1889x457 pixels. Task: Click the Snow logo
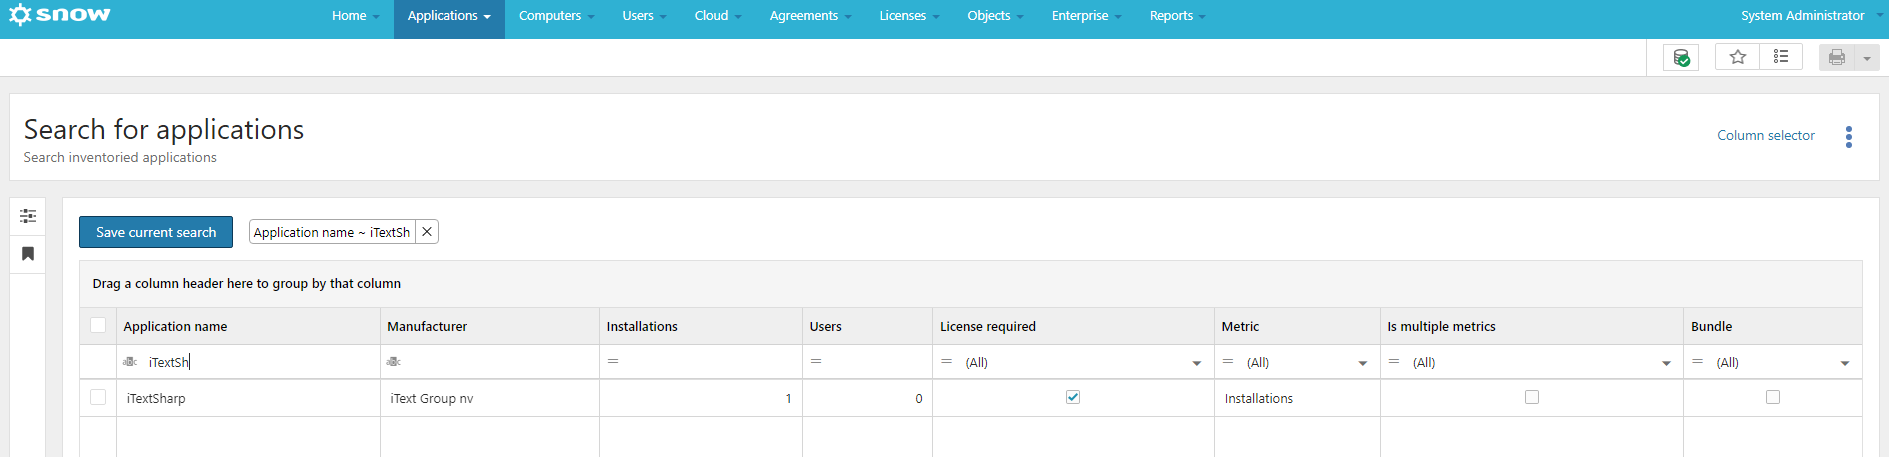(60, 15)
